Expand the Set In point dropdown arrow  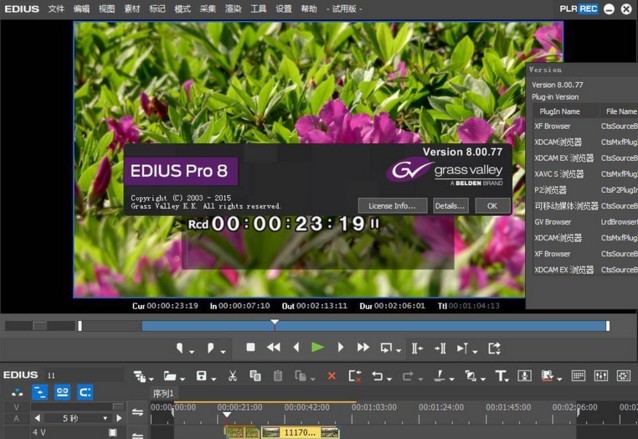[x=192, y=352]
